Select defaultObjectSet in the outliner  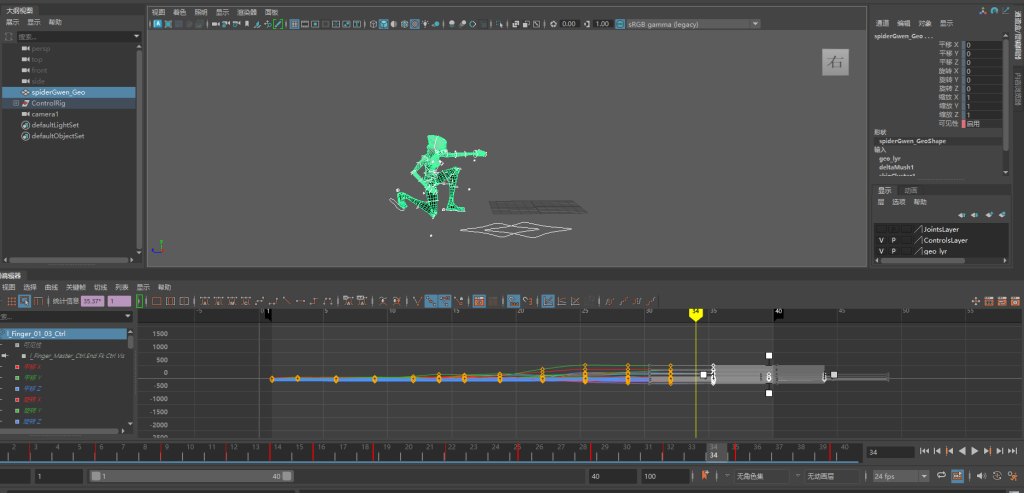point(57,136)
